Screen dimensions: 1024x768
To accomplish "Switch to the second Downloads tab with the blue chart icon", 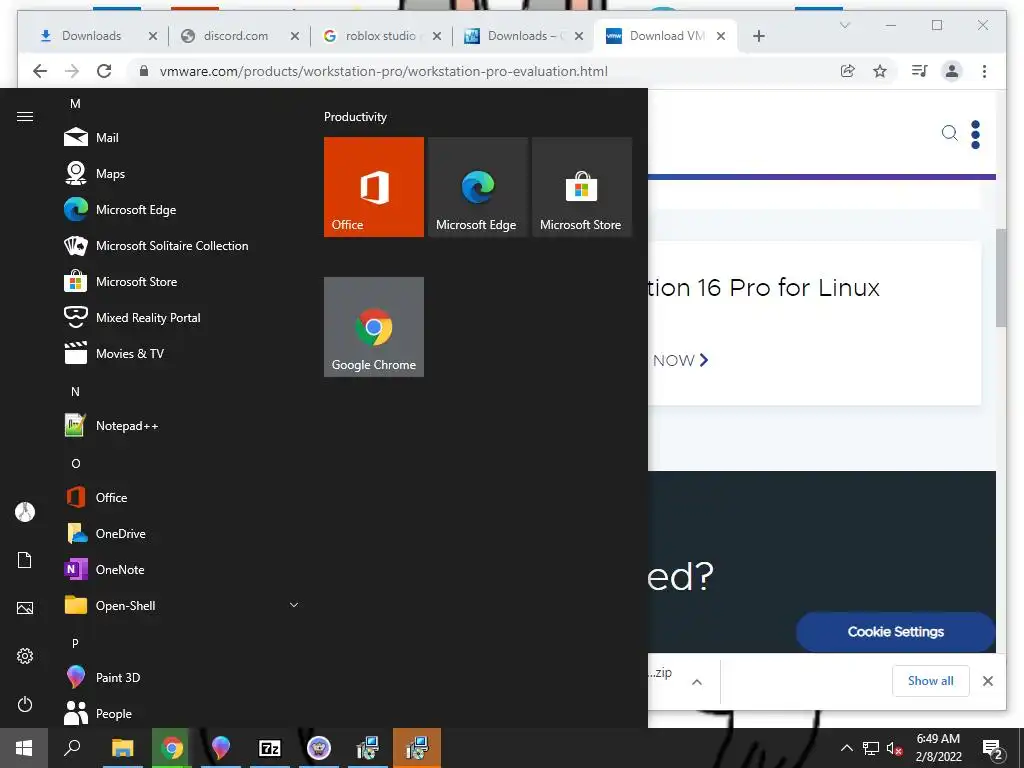I will coord(522,36).
